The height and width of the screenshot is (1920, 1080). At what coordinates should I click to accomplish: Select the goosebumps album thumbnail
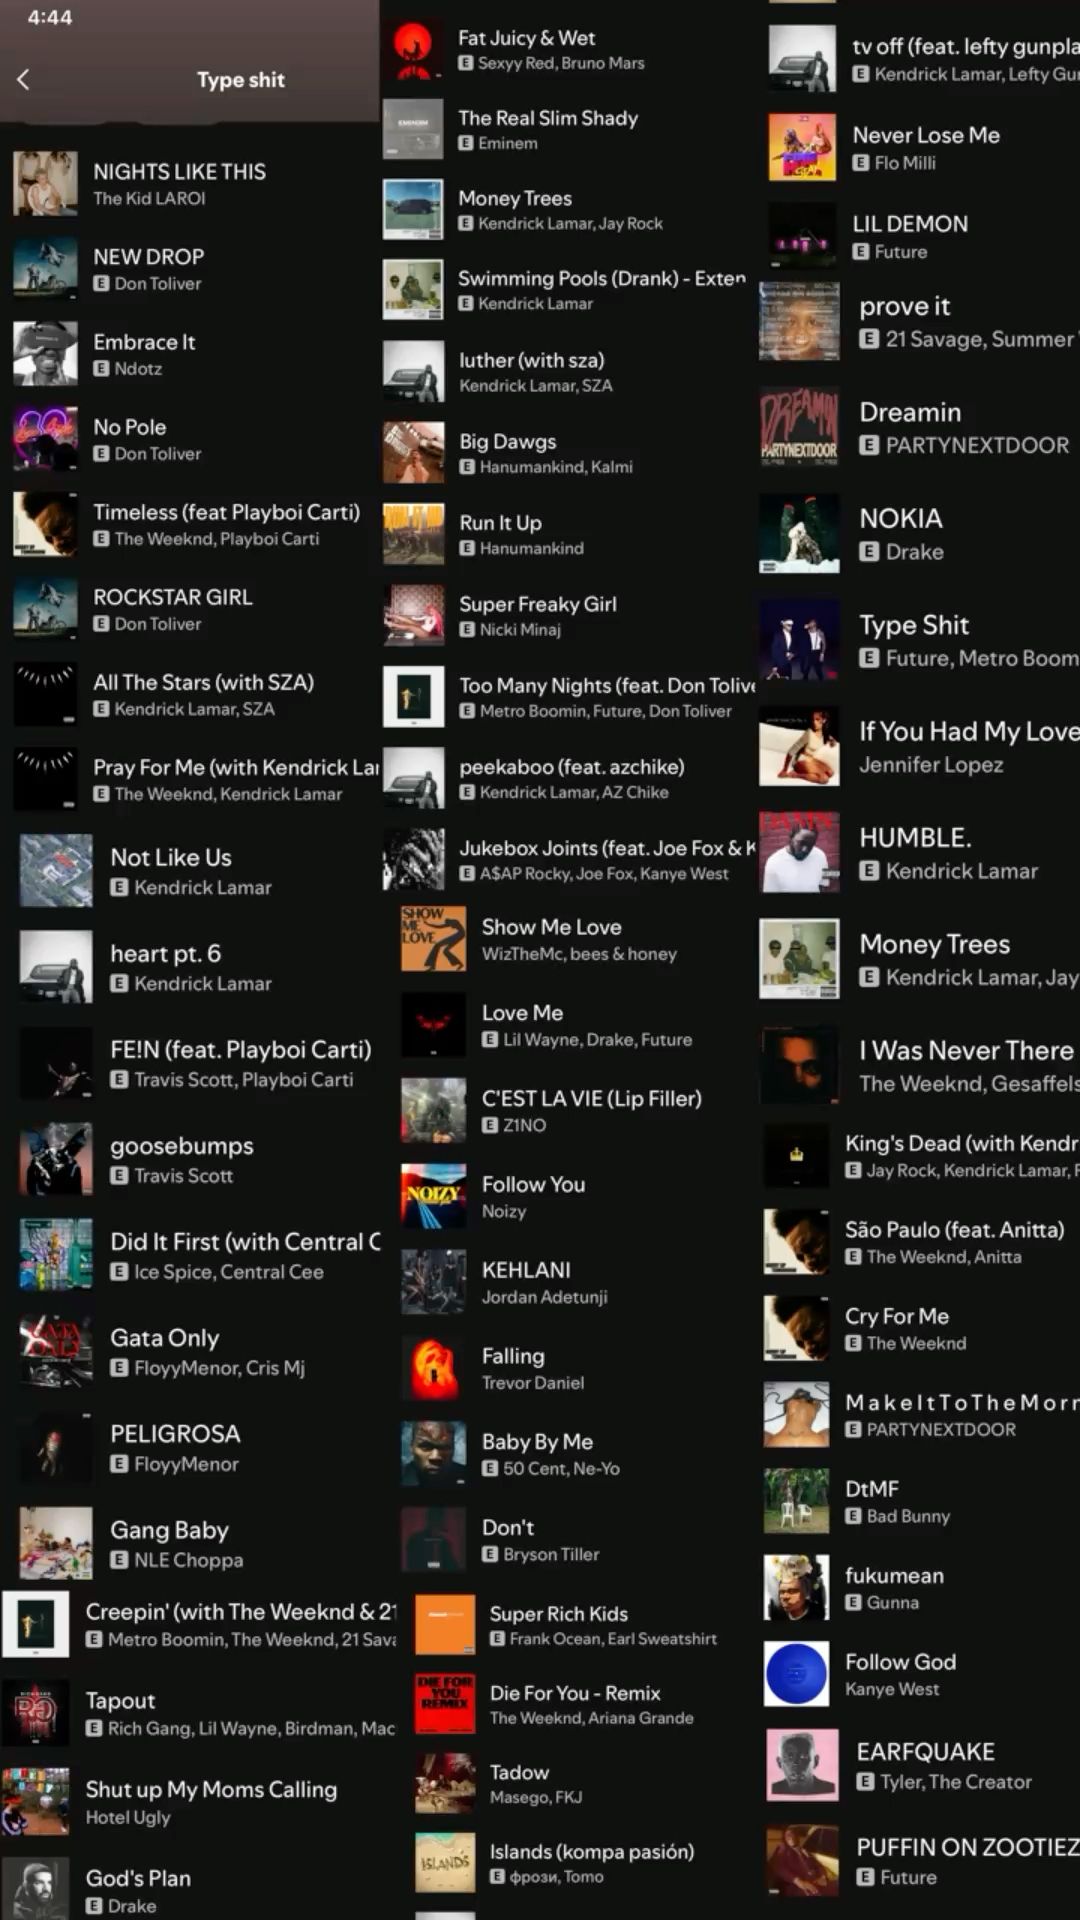(56, 1159)
